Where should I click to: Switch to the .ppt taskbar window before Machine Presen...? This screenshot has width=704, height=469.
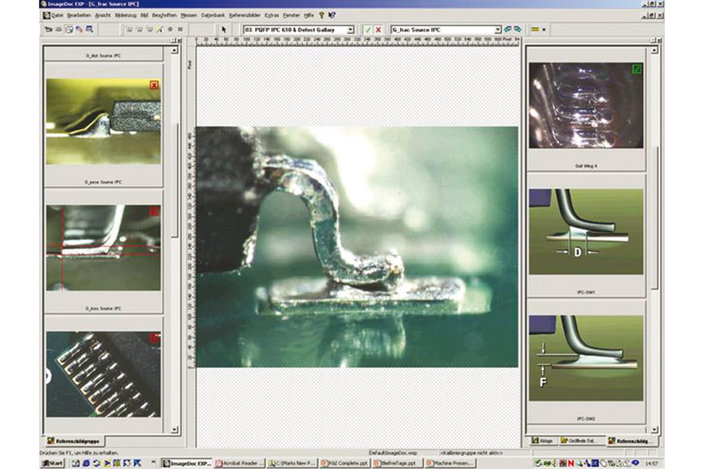pyautogui.click(x=398, y=463)
